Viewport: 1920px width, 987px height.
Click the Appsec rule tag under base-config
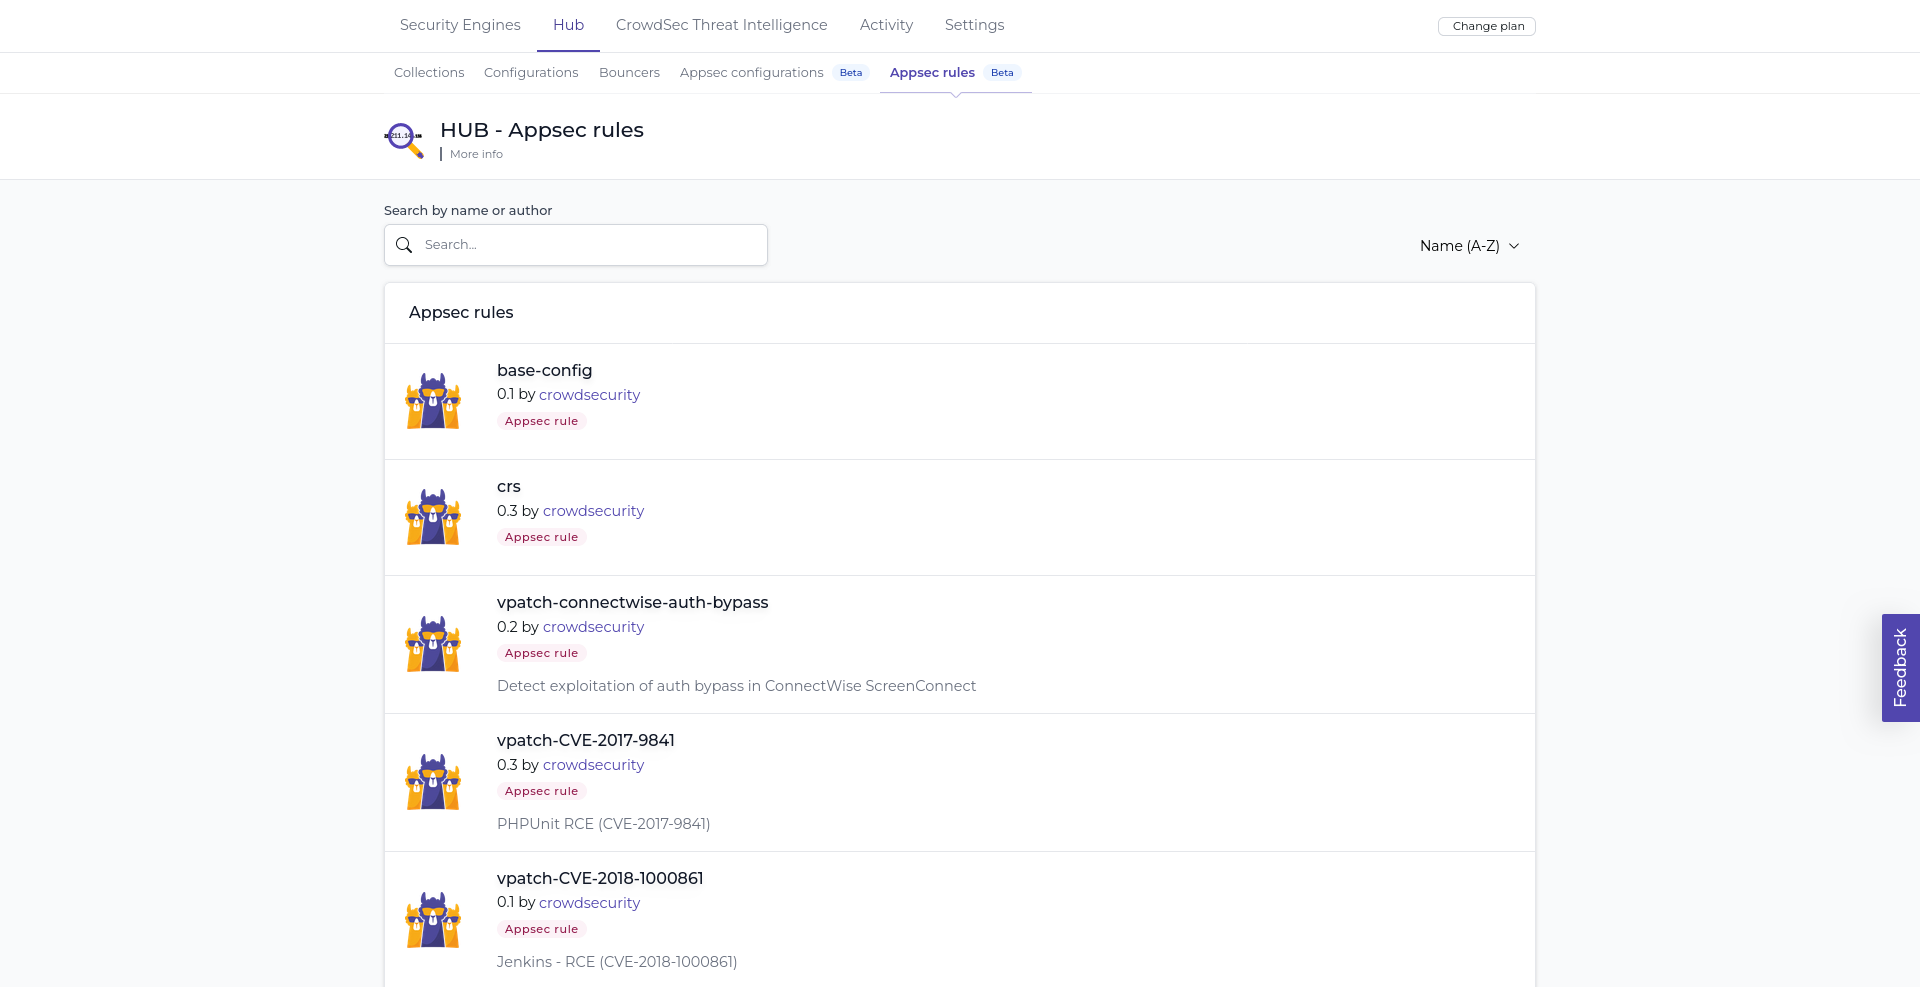541,421
